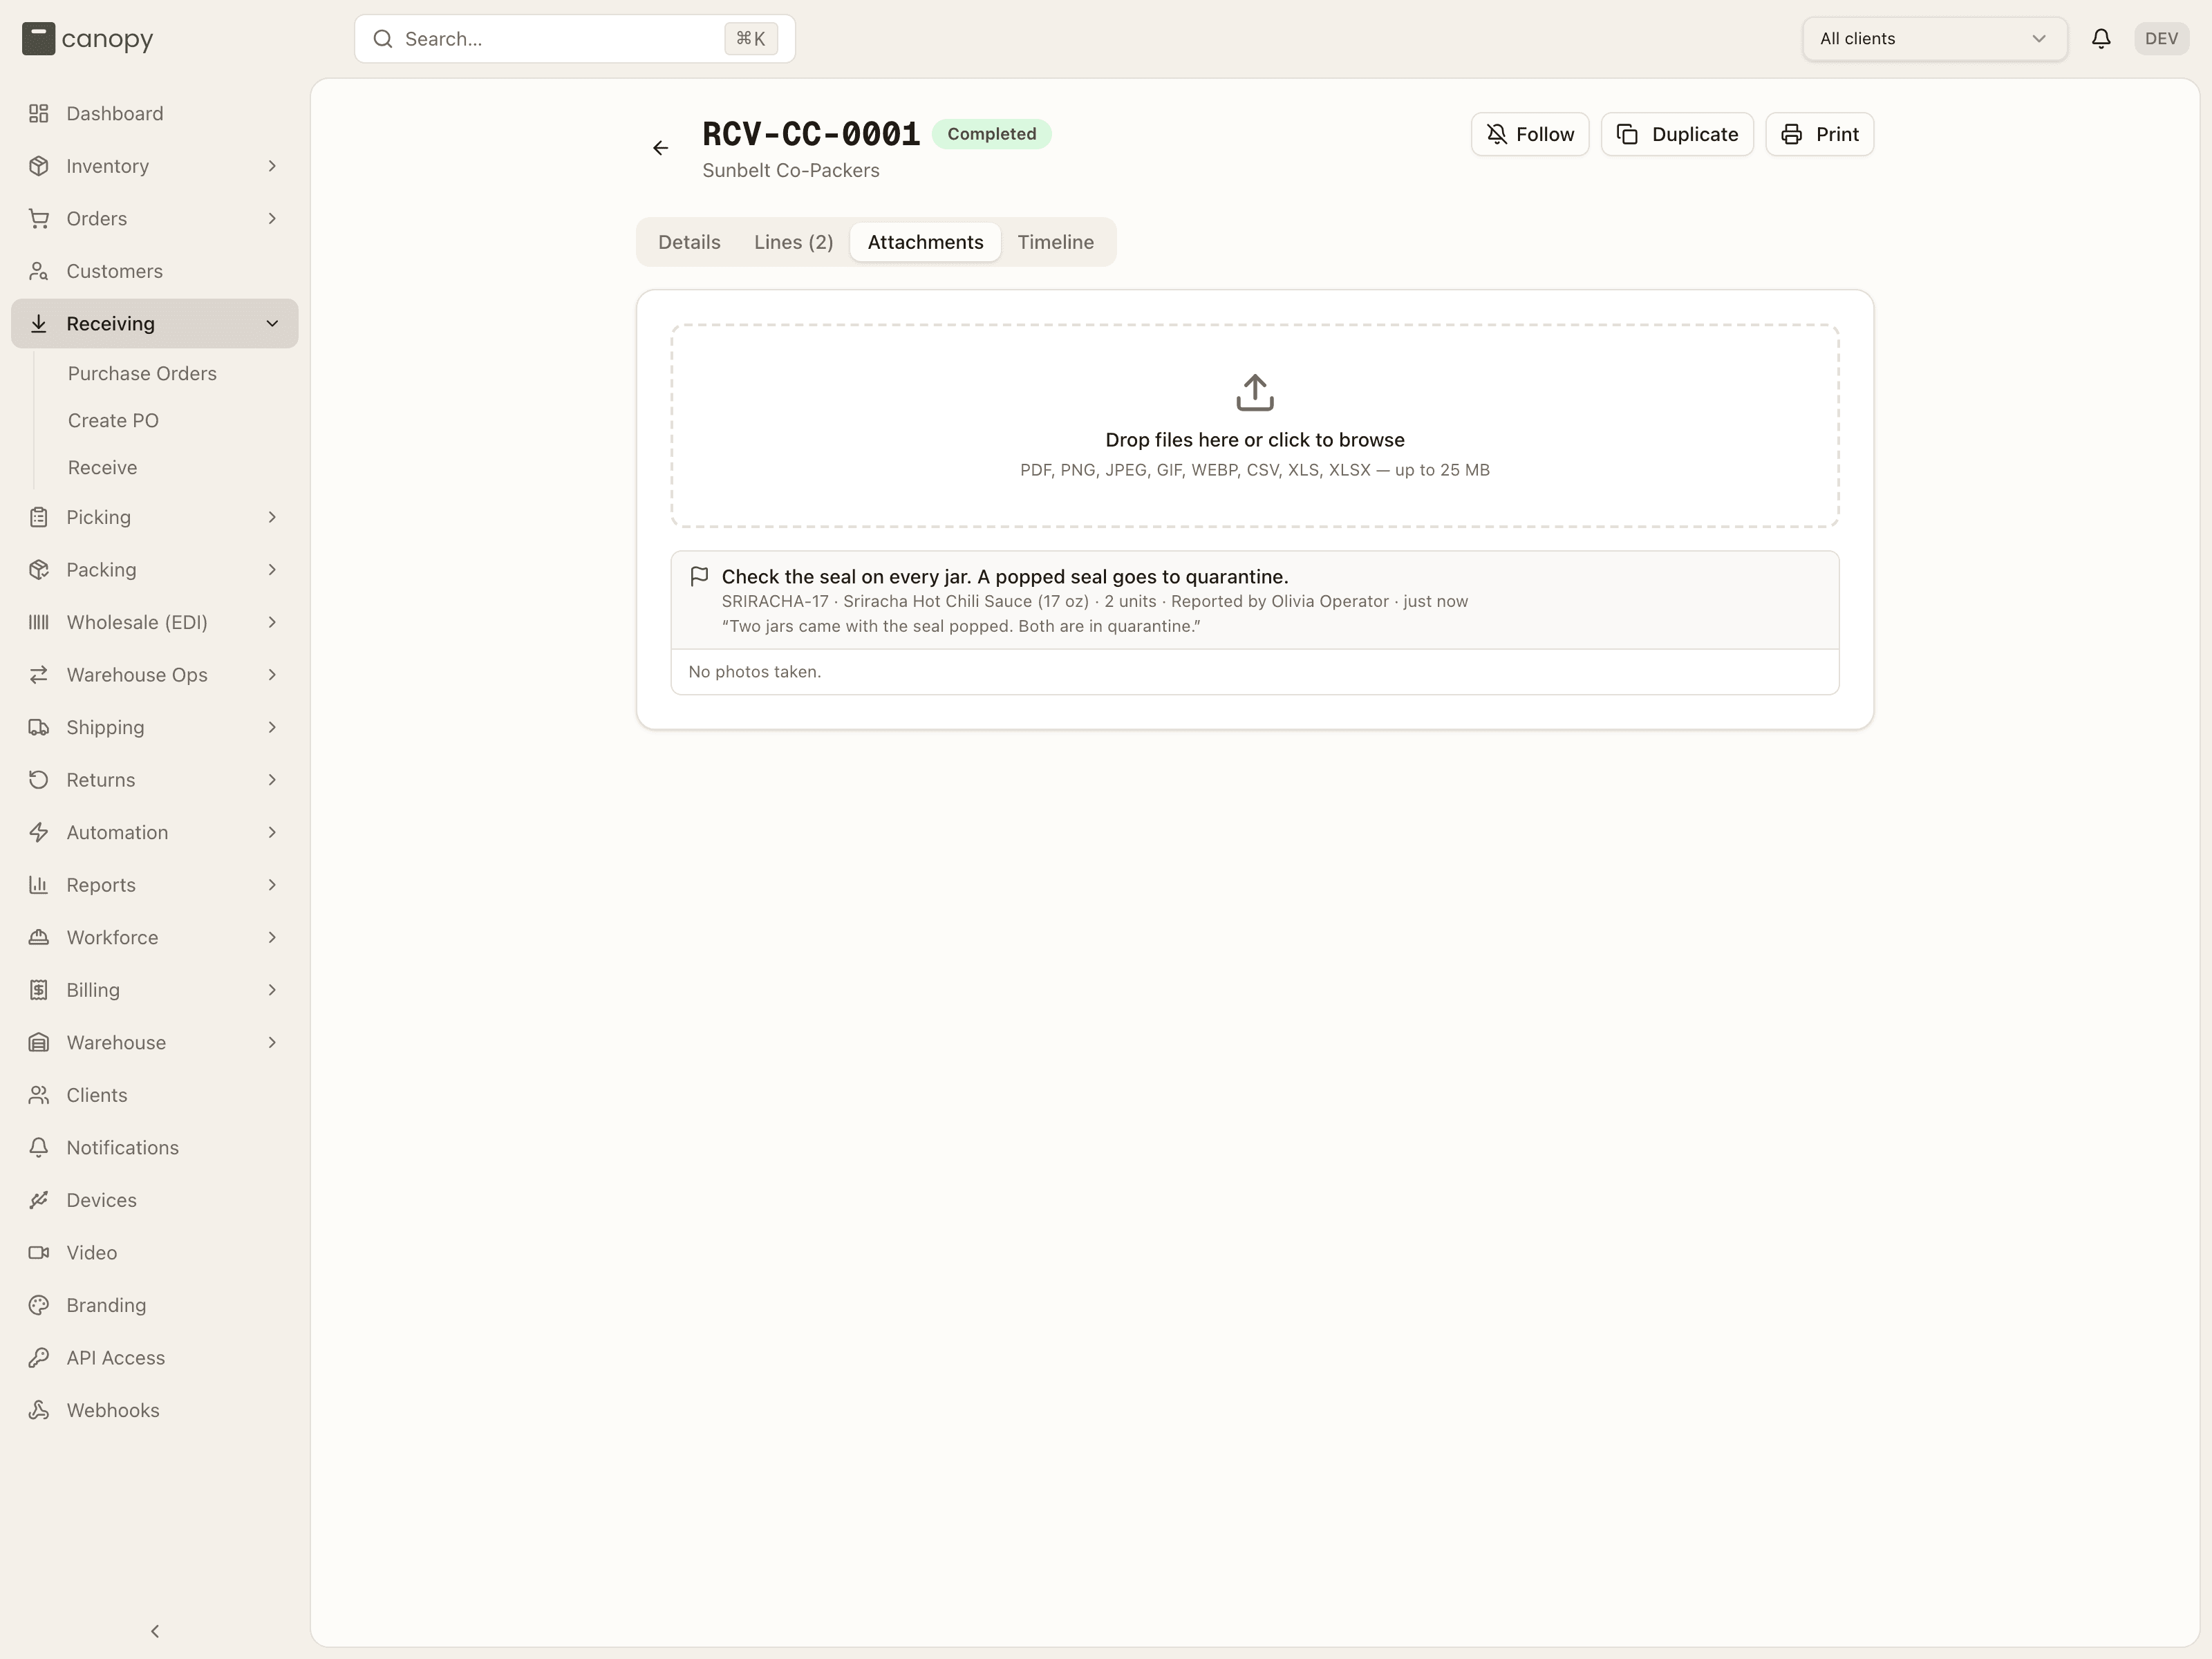Open the All clients dropdown

(1934, 39)
